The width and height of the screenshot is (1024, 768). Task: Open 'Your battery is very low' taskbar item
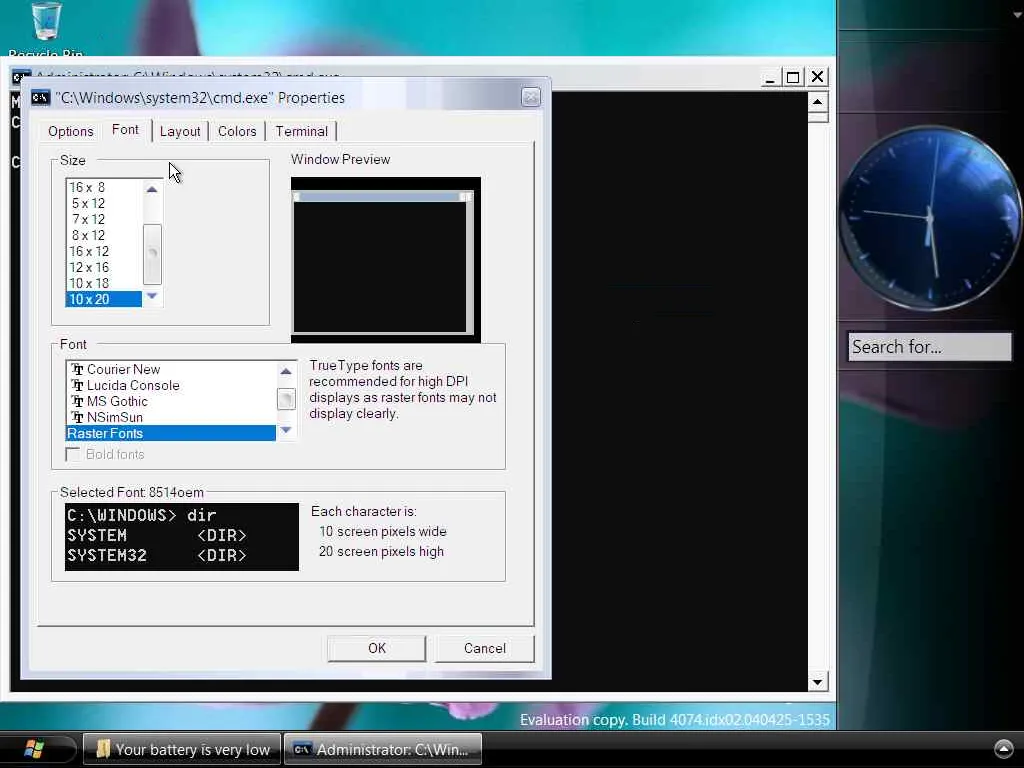click(182, 749)
